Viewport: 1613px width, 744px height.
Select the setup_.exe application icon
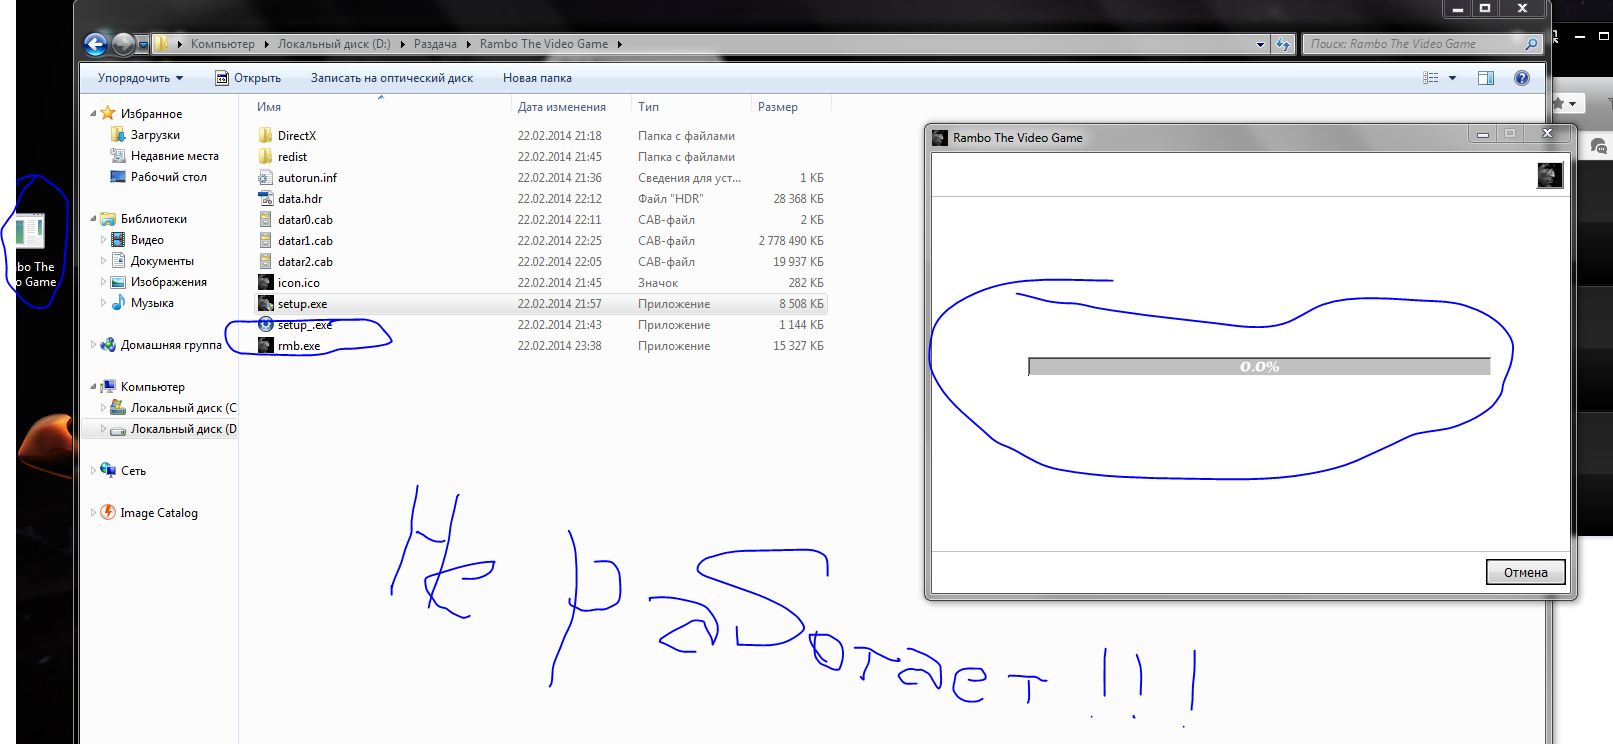click(x=265, y=324)
